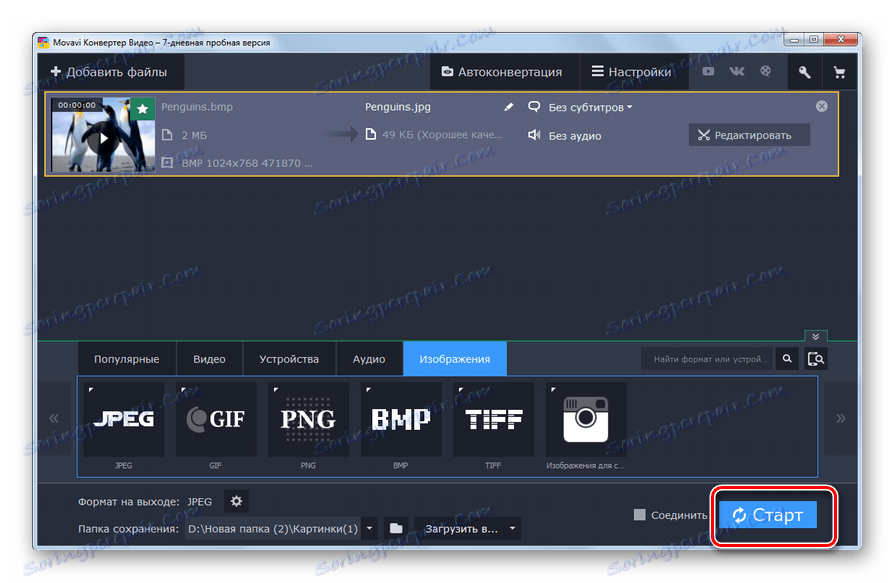Click the green star badge on thumbnail

[143, 109]
